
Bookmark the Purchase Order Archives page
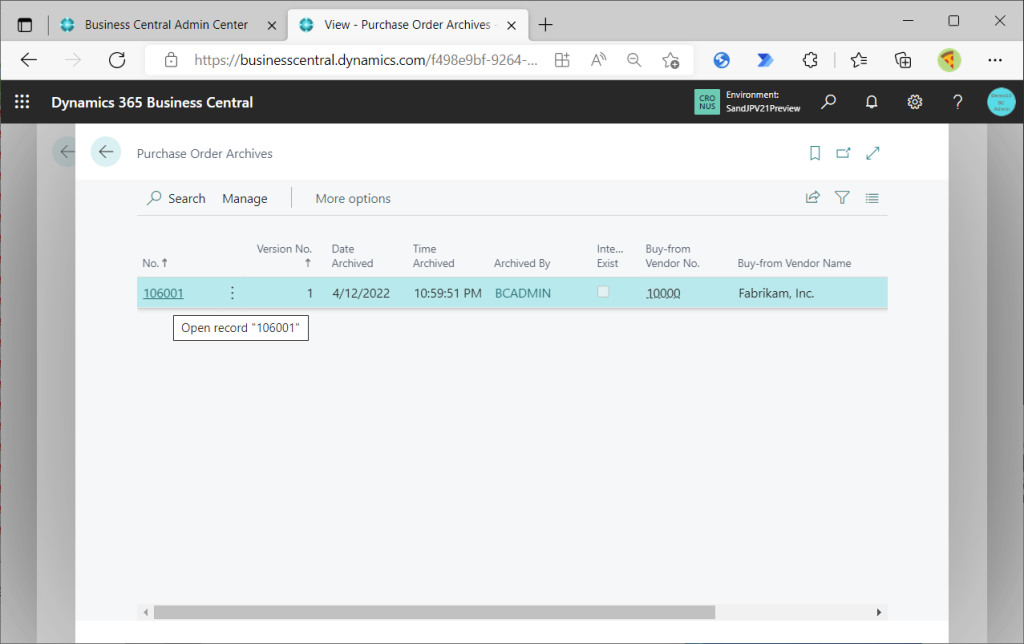(814, 153)
